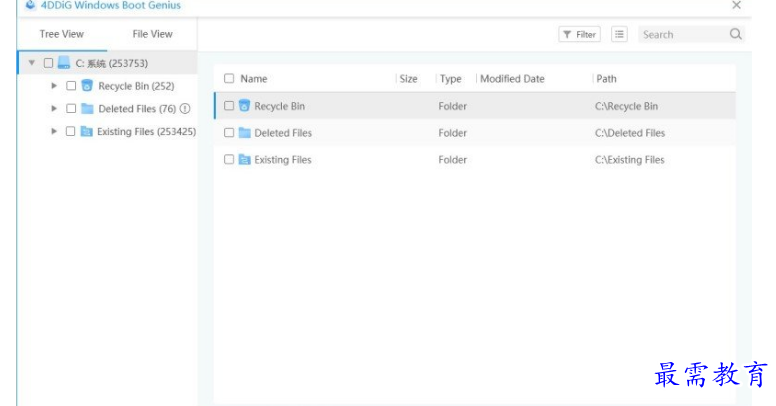Collapse the C: drive tree node
This screenshot has width=776, height=406.
pos(32,63)
